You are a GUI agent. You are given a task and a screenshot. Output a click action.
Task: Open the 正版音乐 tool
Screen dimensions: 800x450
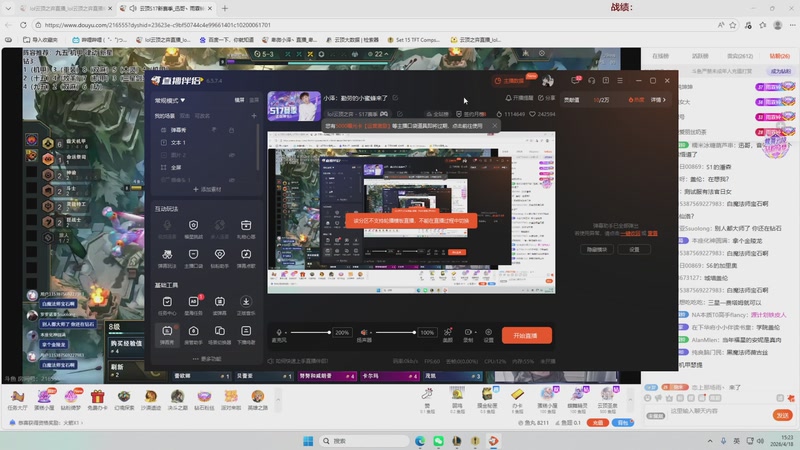pyautogui.click(x=246, y=305)
